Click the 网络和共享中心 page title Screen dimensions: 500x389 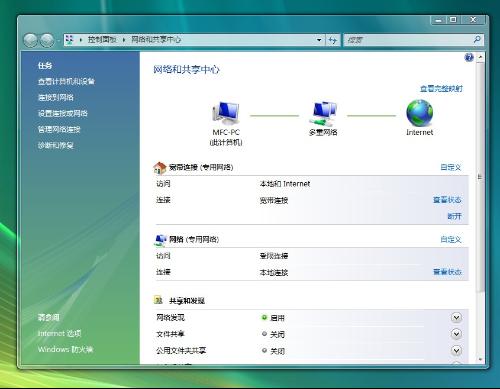[x=186, y=70]
